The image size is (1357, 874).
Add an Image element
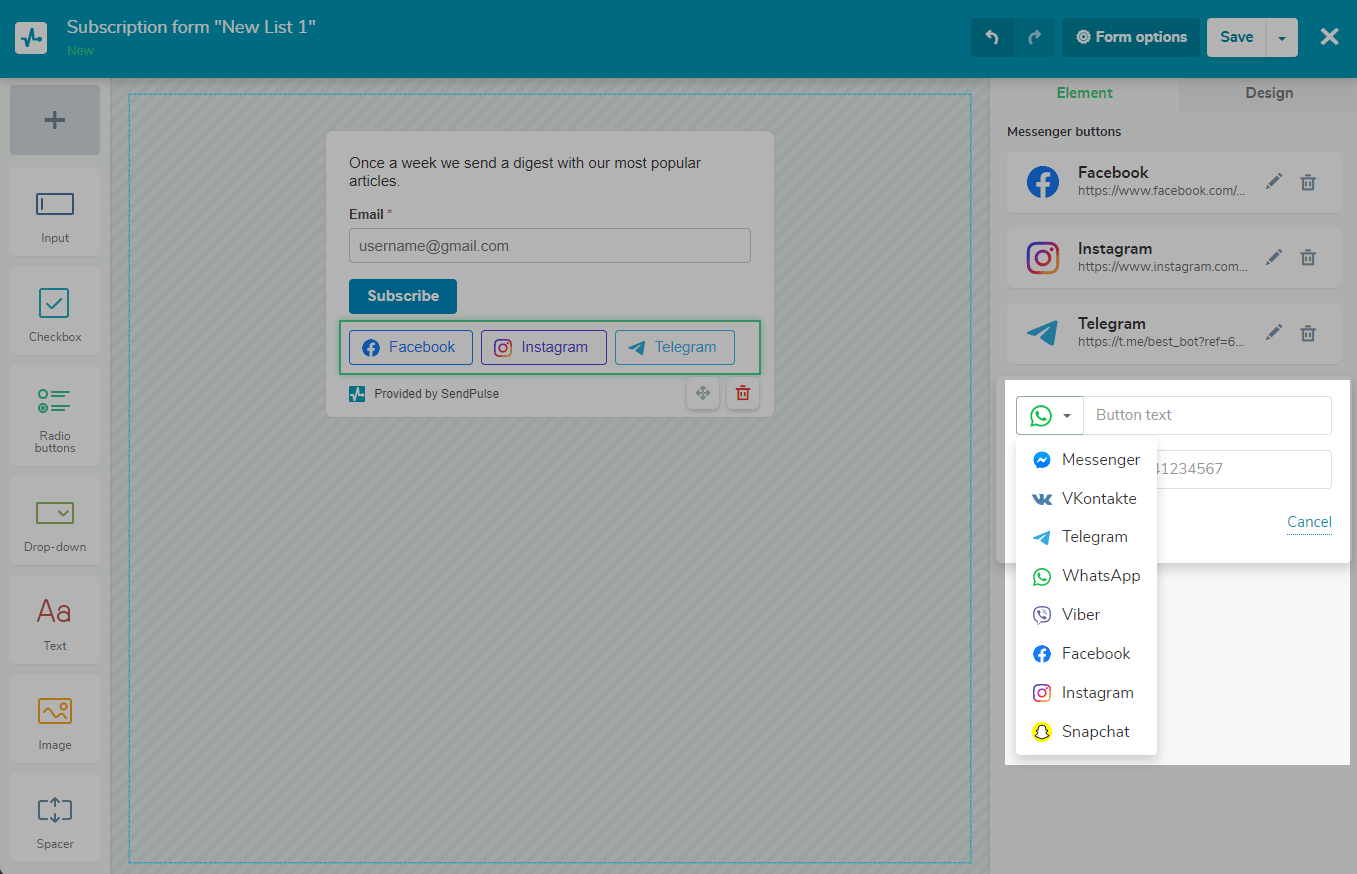pos(55,718)
